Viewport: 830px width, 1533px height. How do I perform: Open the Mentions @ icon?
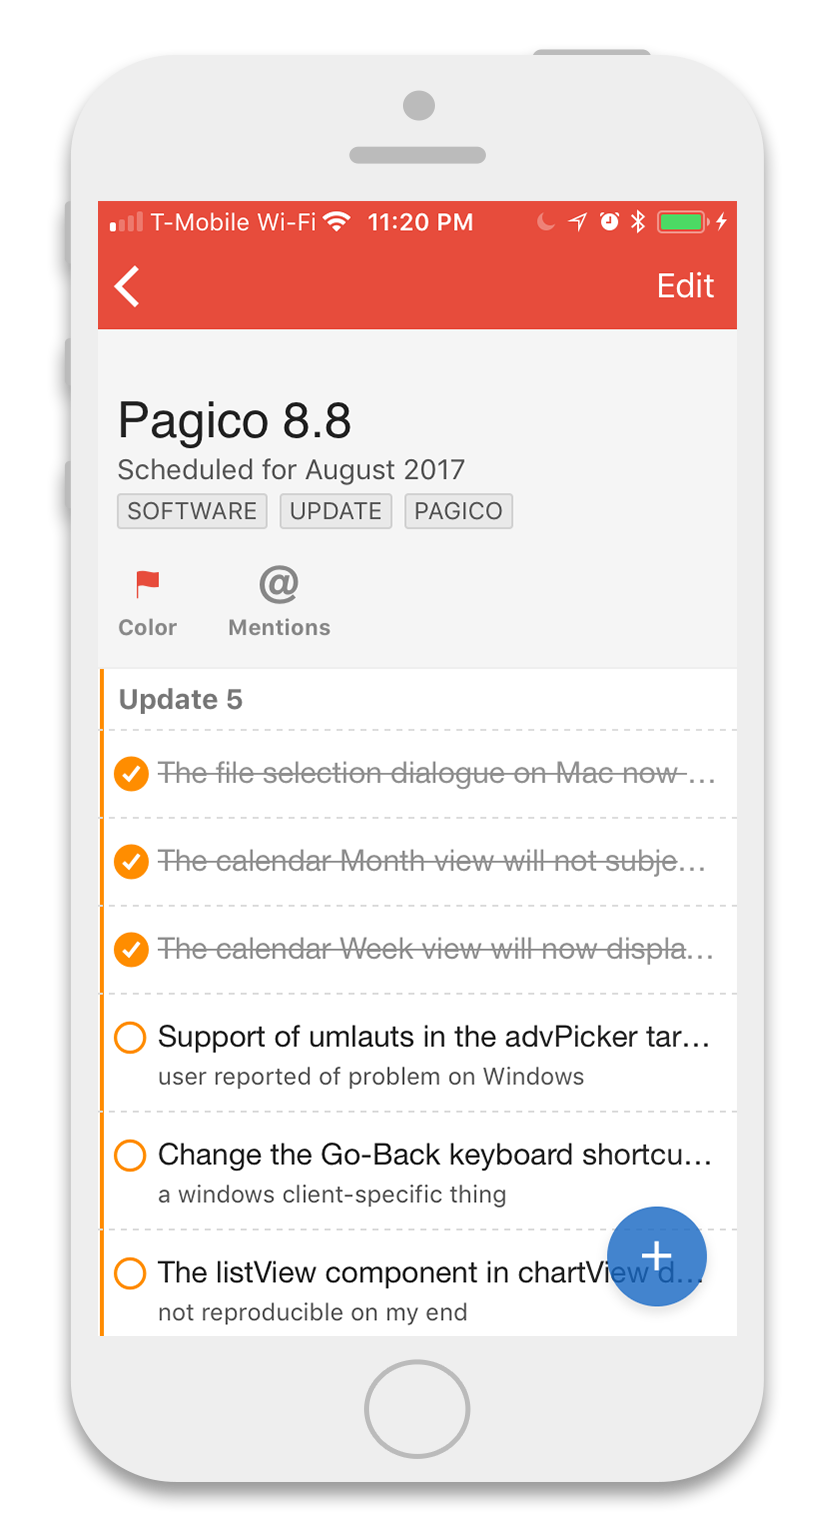coord(279,584)
